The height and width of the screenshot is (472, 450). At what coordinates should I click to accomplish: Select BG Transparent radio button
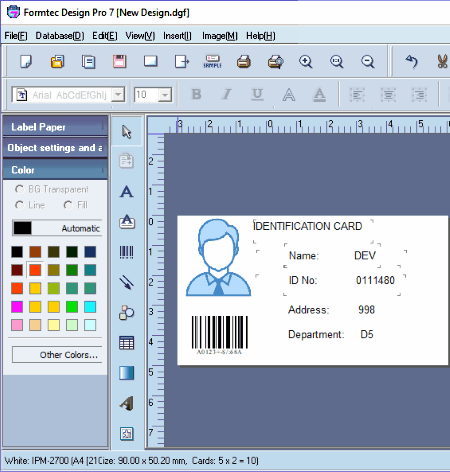tap(19, 189)
